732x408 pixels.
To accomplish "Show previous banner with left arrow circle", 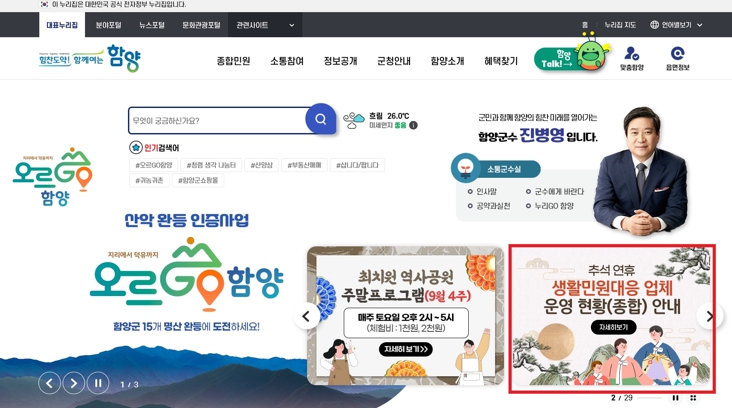I will coord(306,316).
